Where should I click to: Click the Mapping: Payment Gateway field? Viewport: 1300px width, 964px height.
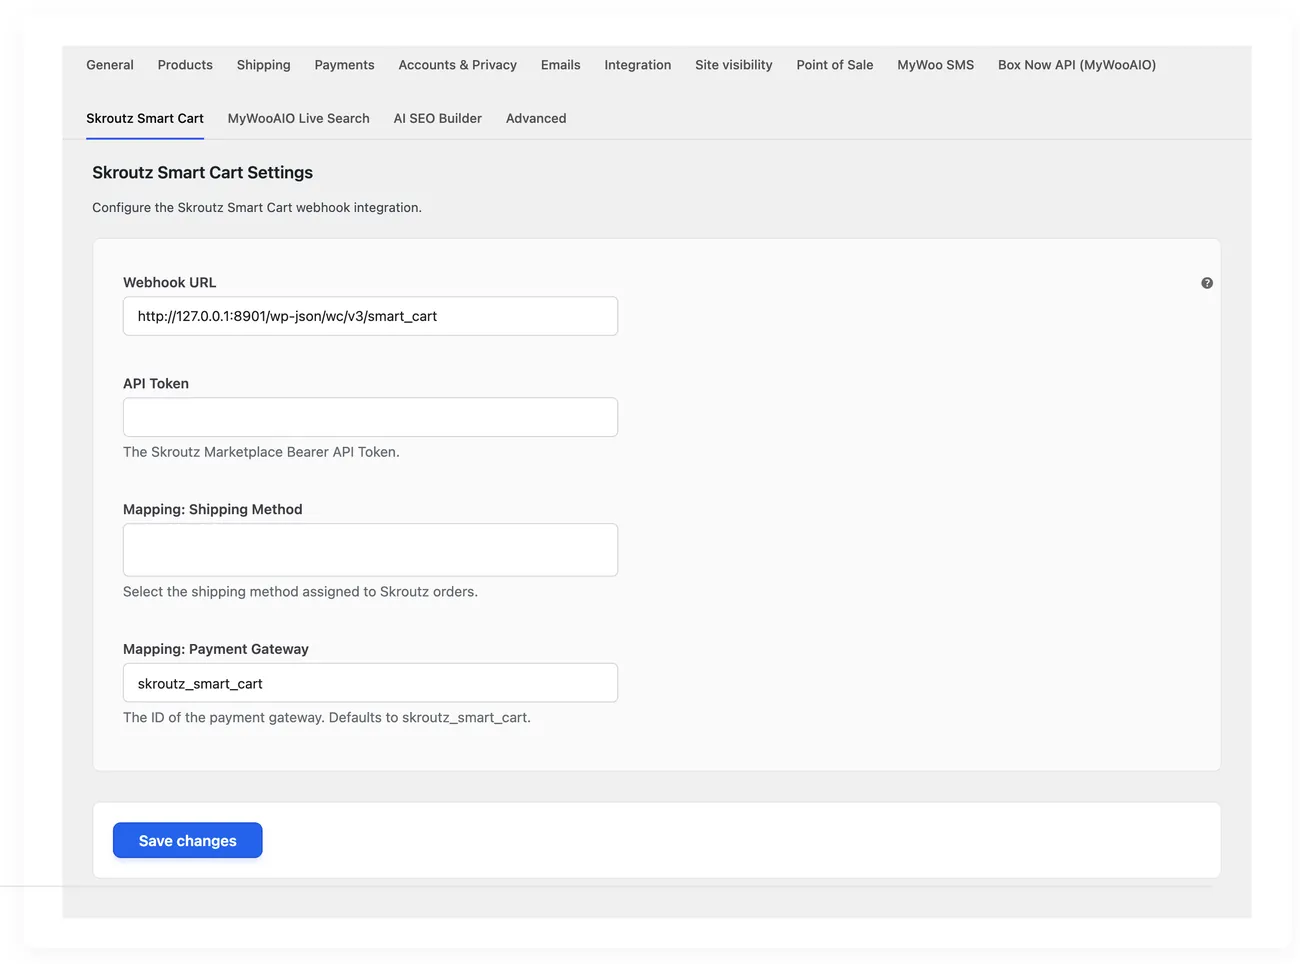point(370,683)
